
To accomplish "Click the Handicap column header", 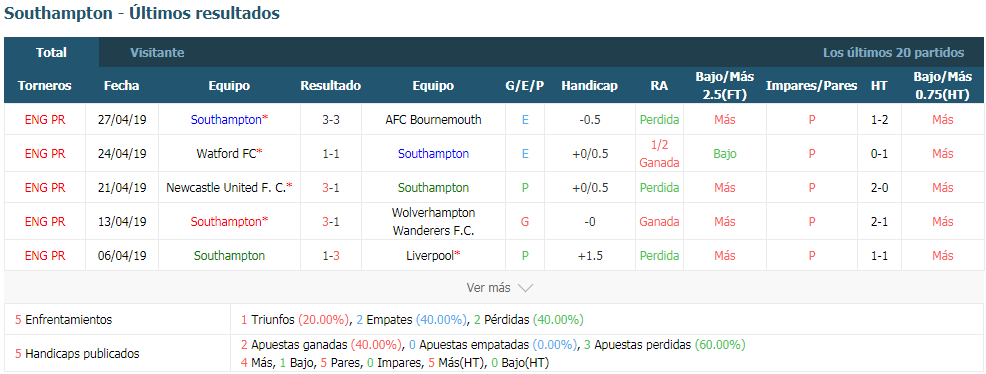I will (x=590, y=85).
